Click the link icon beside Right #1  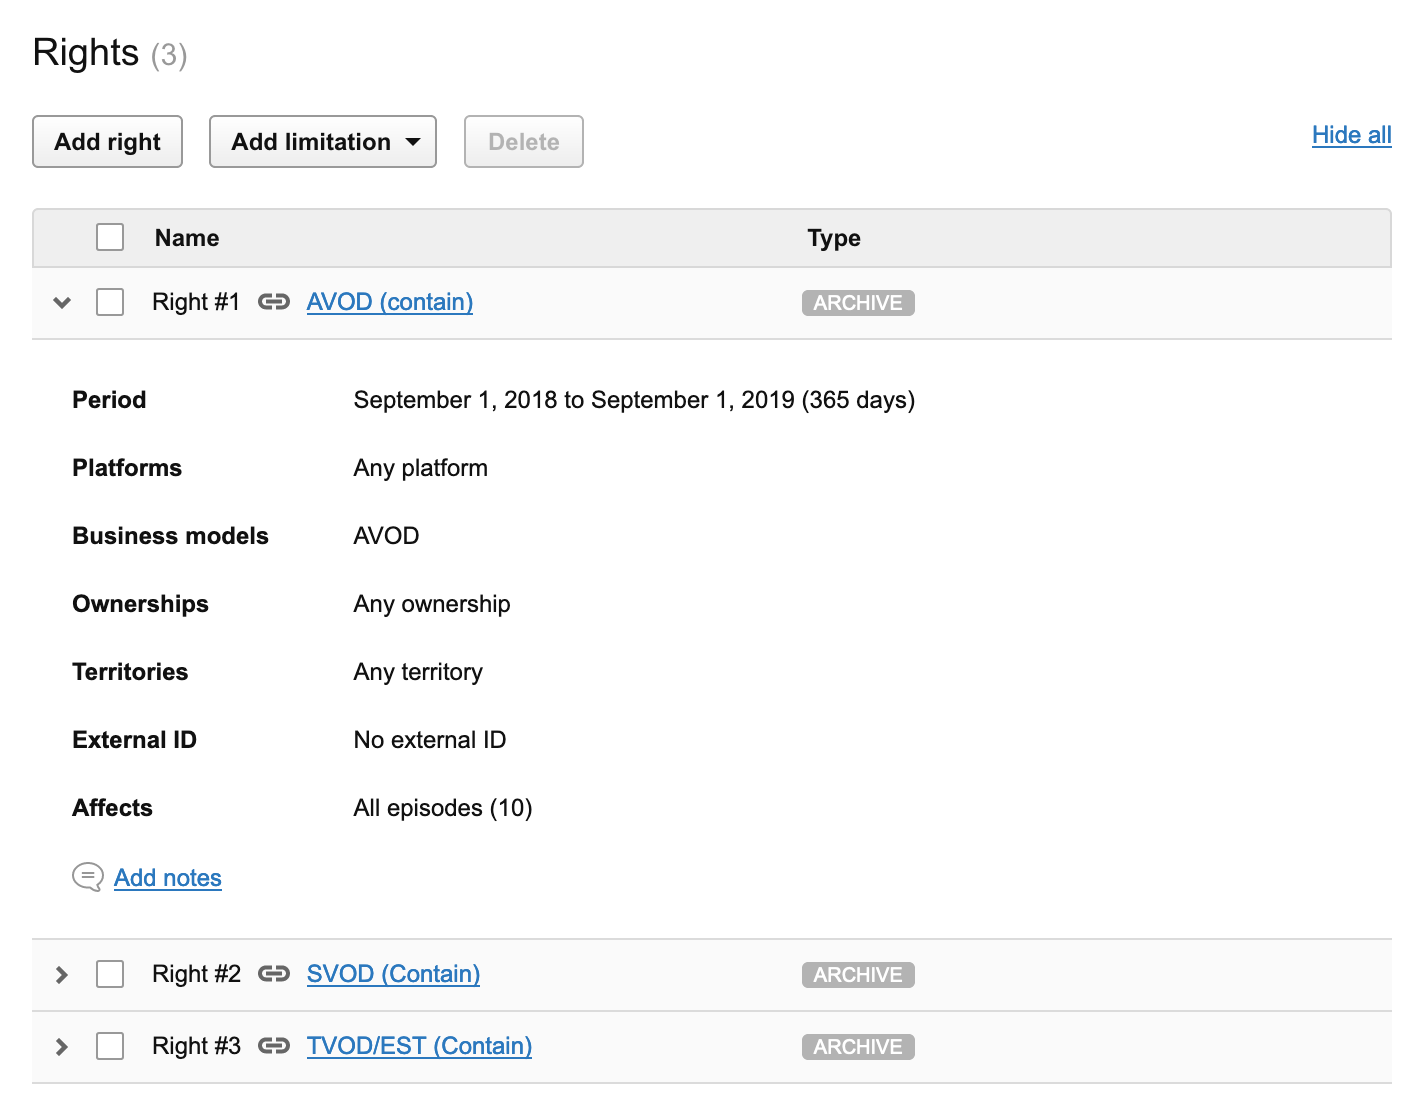tap(273, 302)
